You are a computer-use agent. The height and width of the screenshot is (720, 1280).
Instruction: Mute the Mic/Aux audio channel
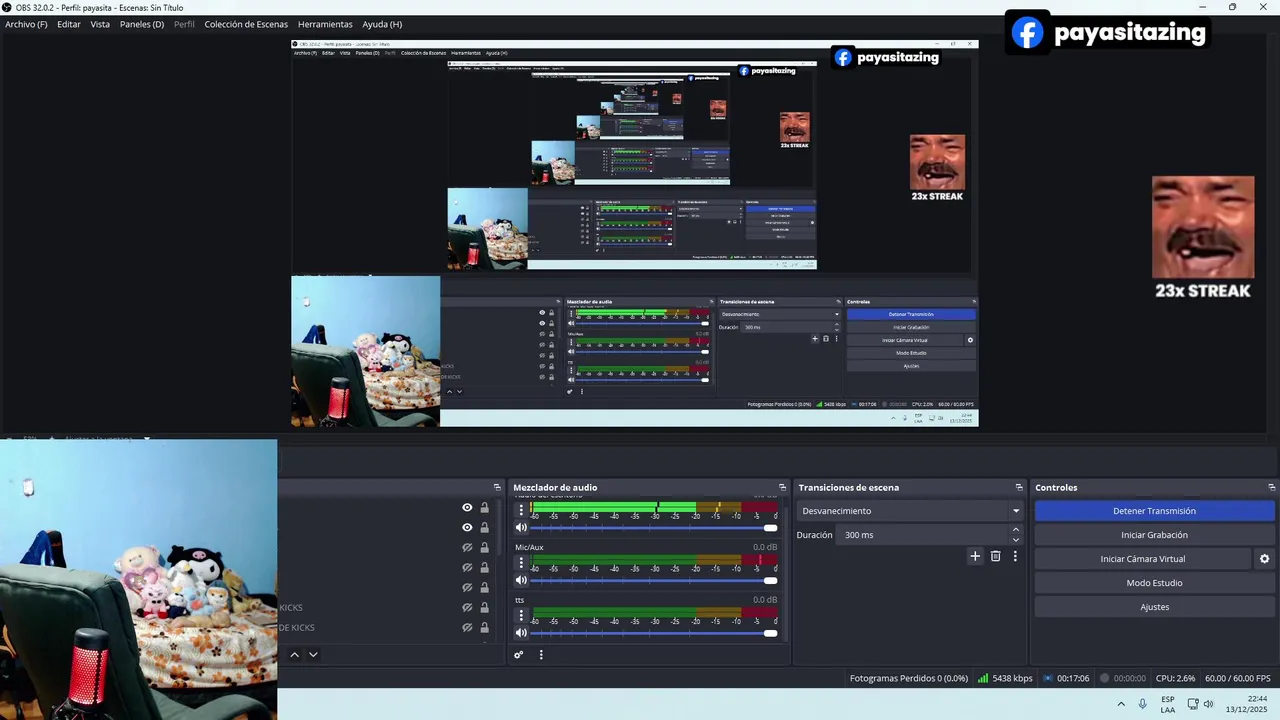pos(521,580)
